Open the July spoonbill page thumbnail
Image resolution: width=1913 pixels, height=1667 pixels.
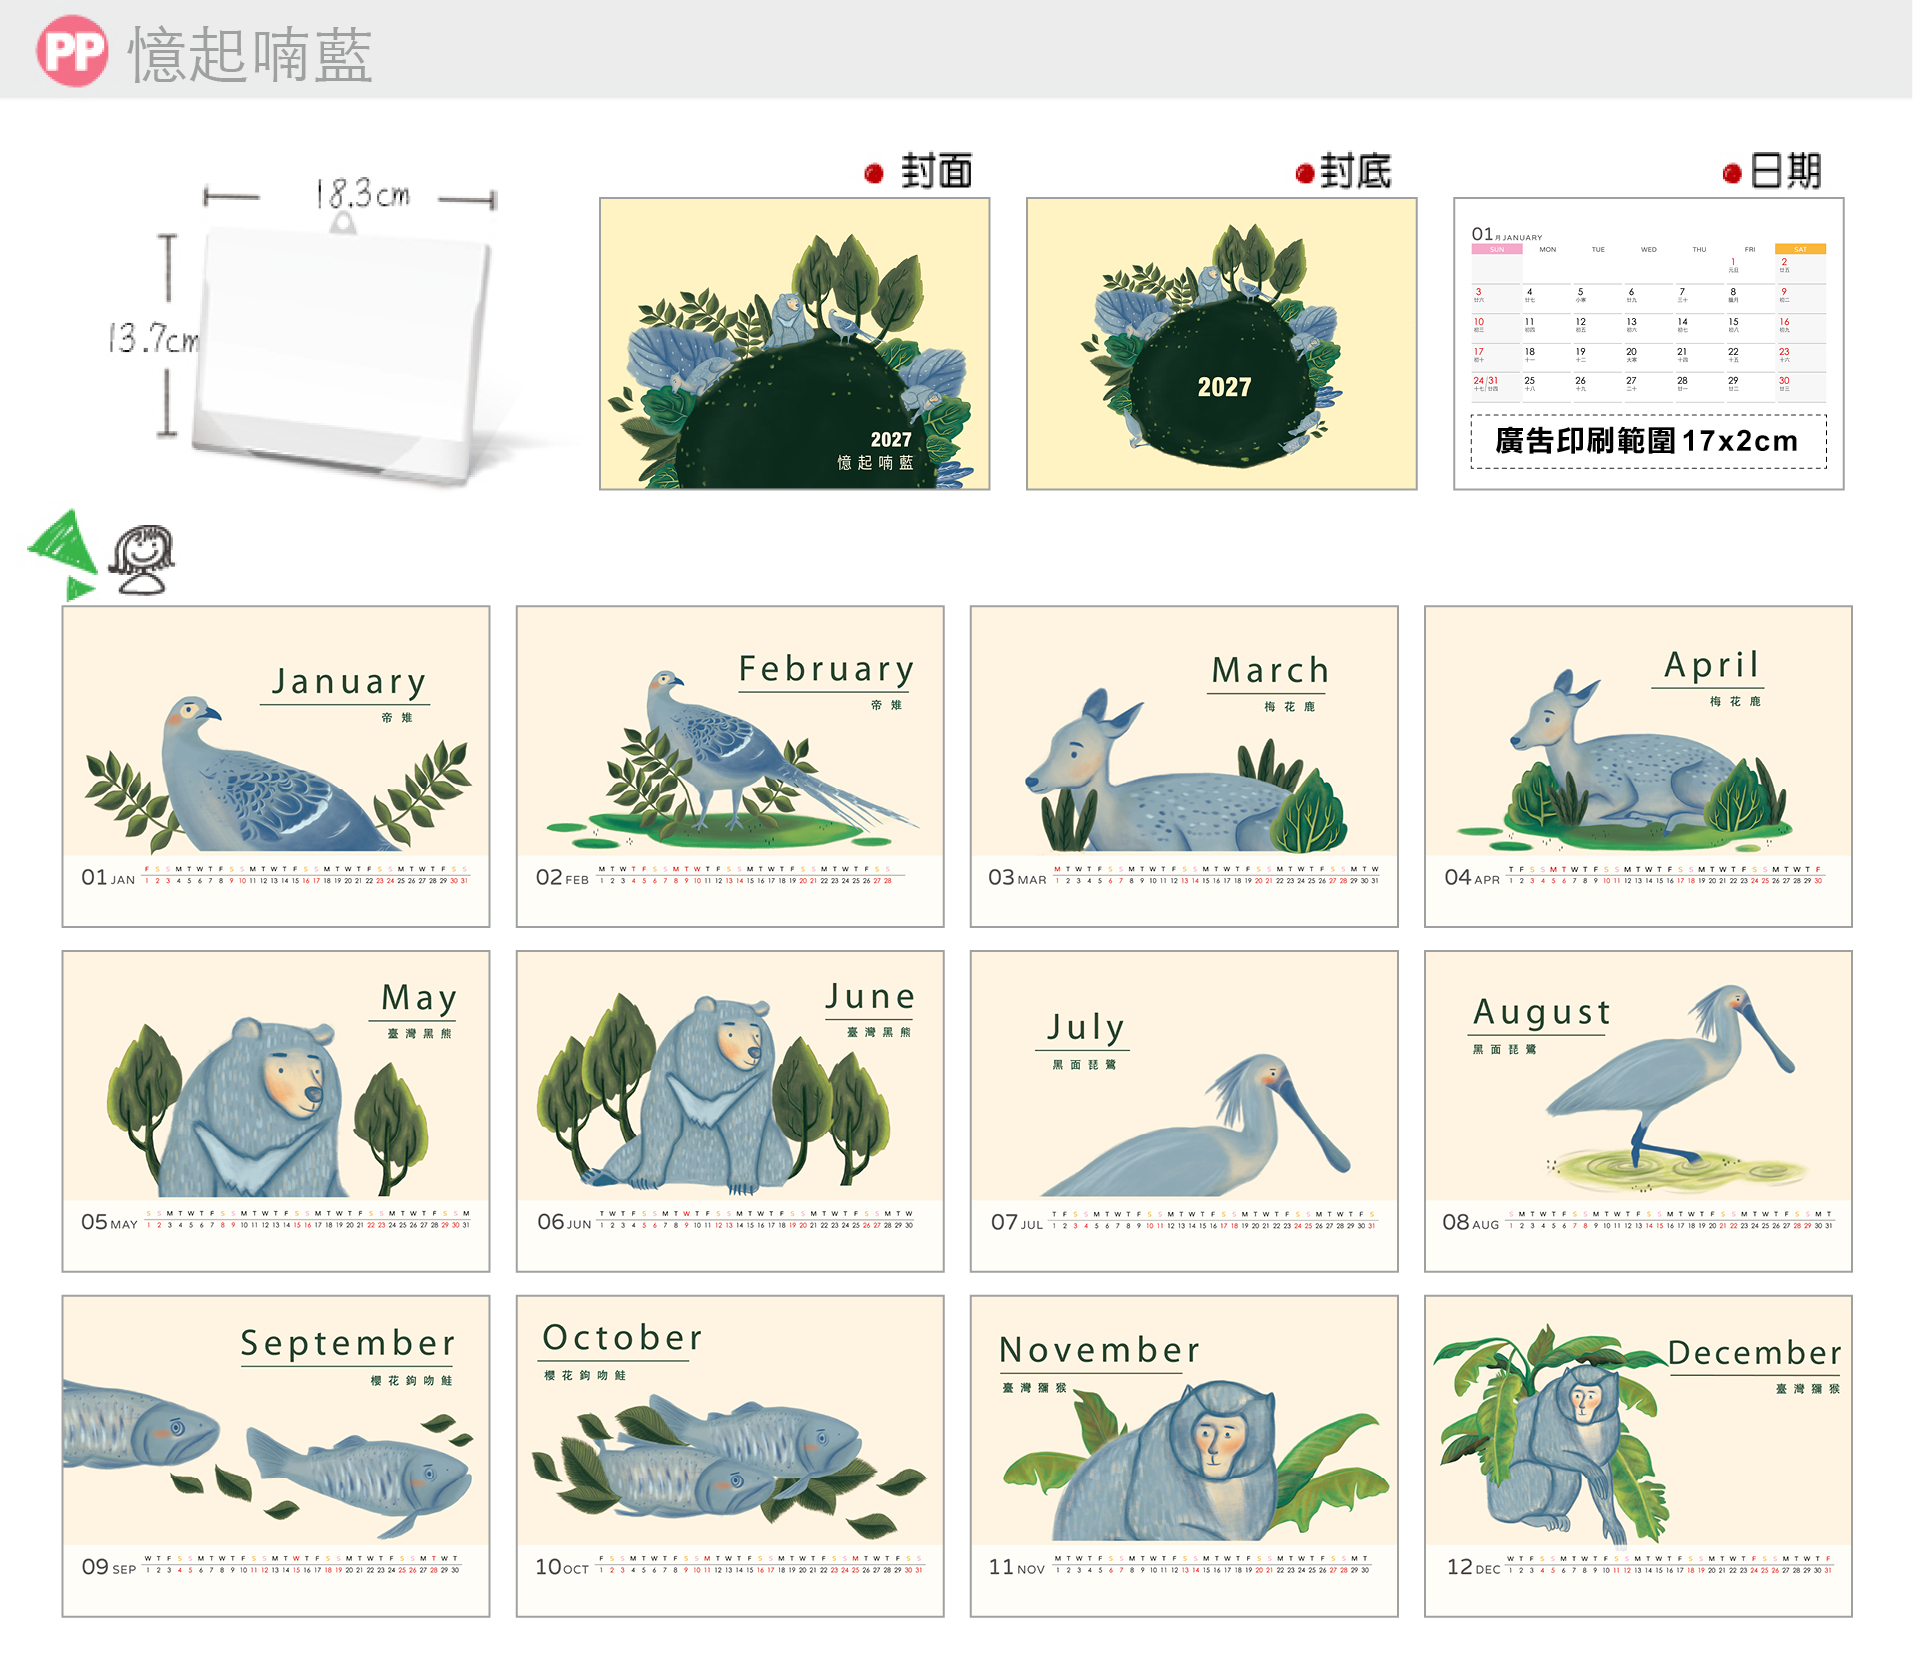coord(1184,1111)
